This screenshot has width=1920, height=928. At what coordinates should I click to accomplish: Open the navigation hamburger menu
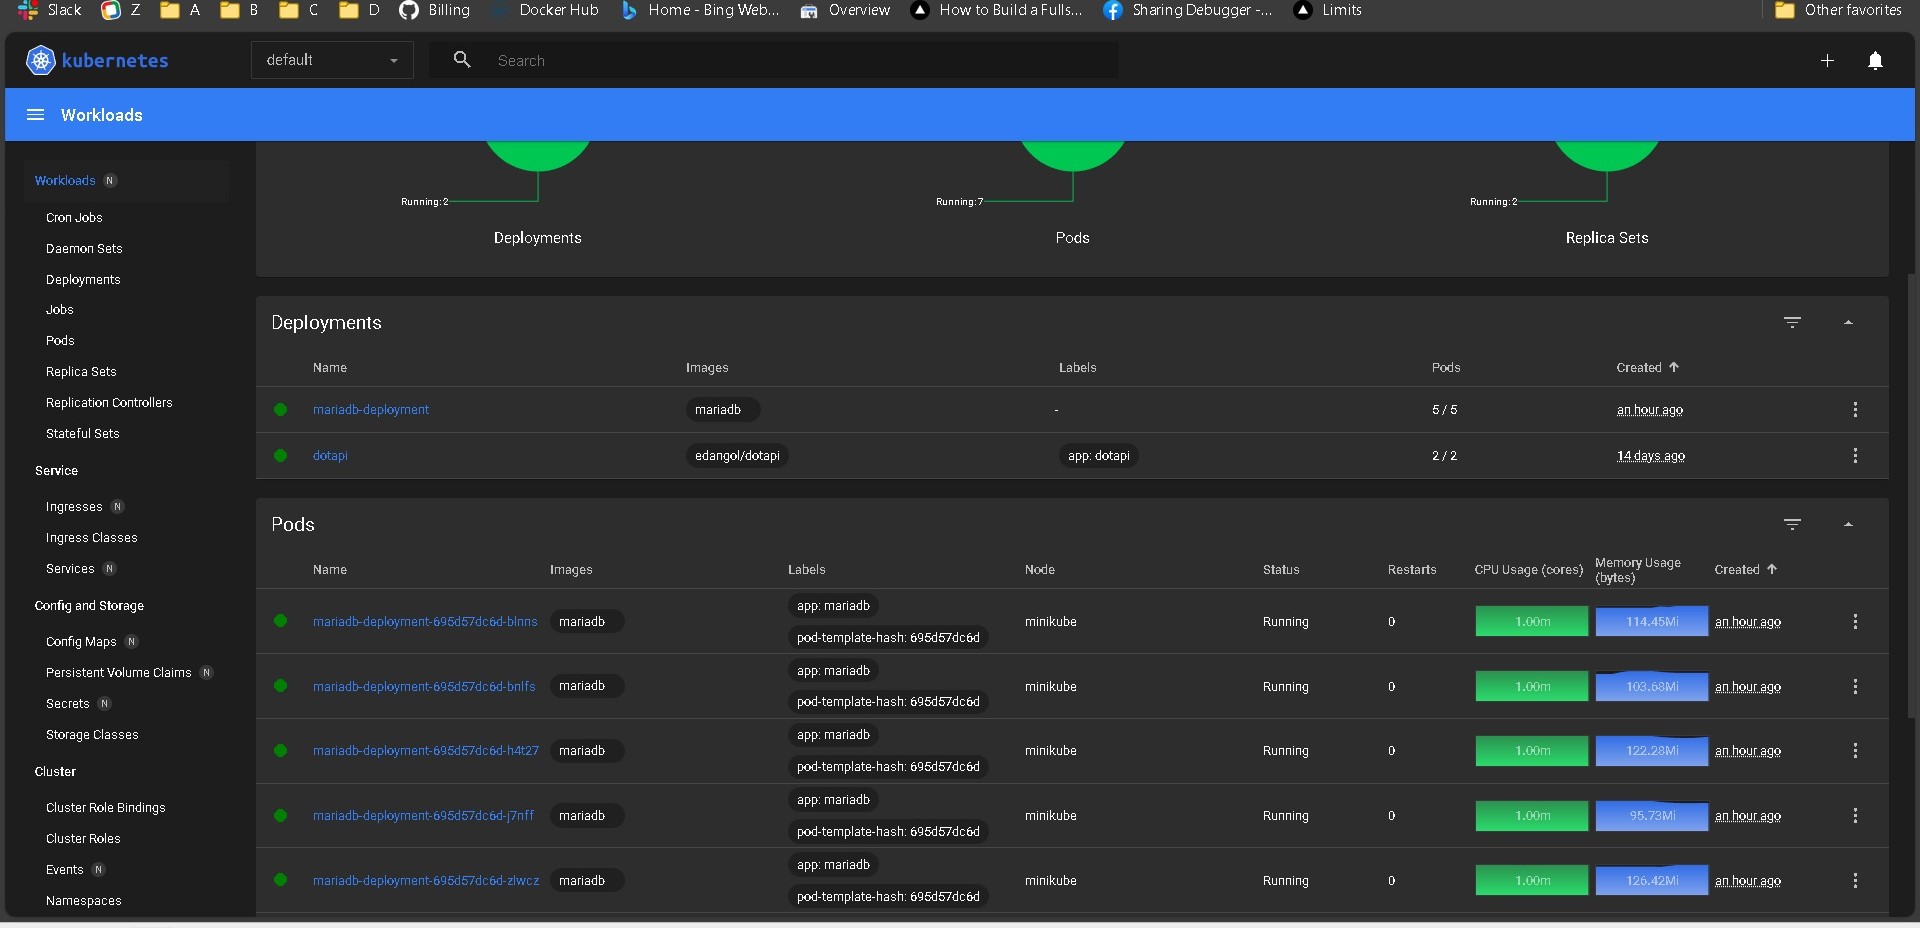click(x=35, y=114)
